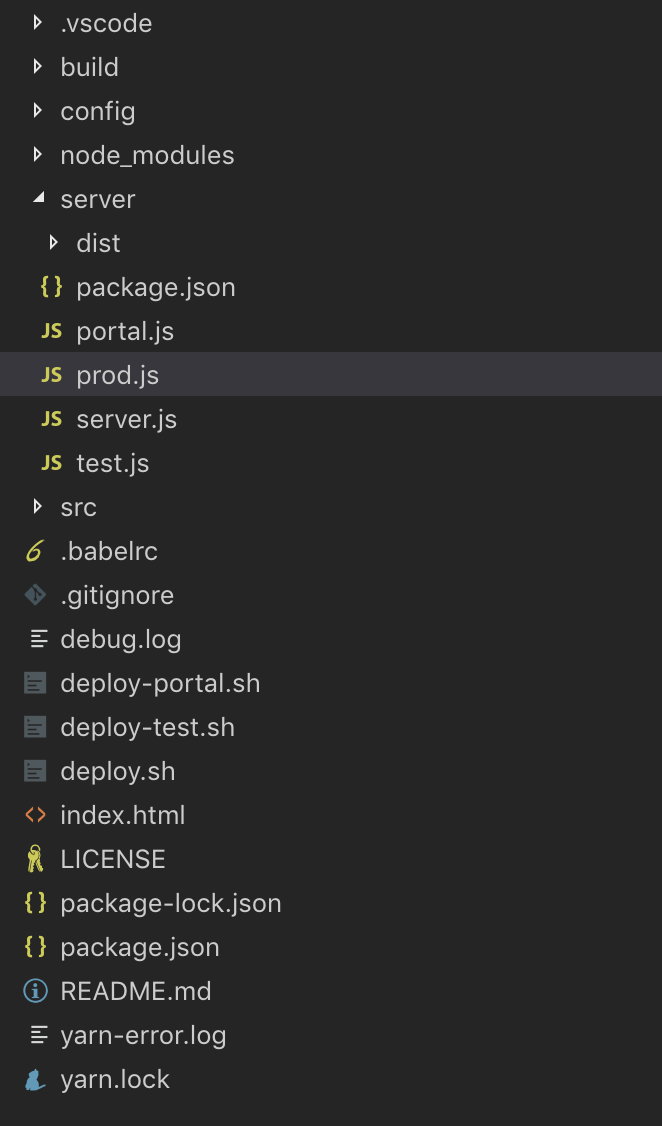Open server.js file
Image resolution: width=662 pixels, height=1126 pixels.
[x=126, y=419]
